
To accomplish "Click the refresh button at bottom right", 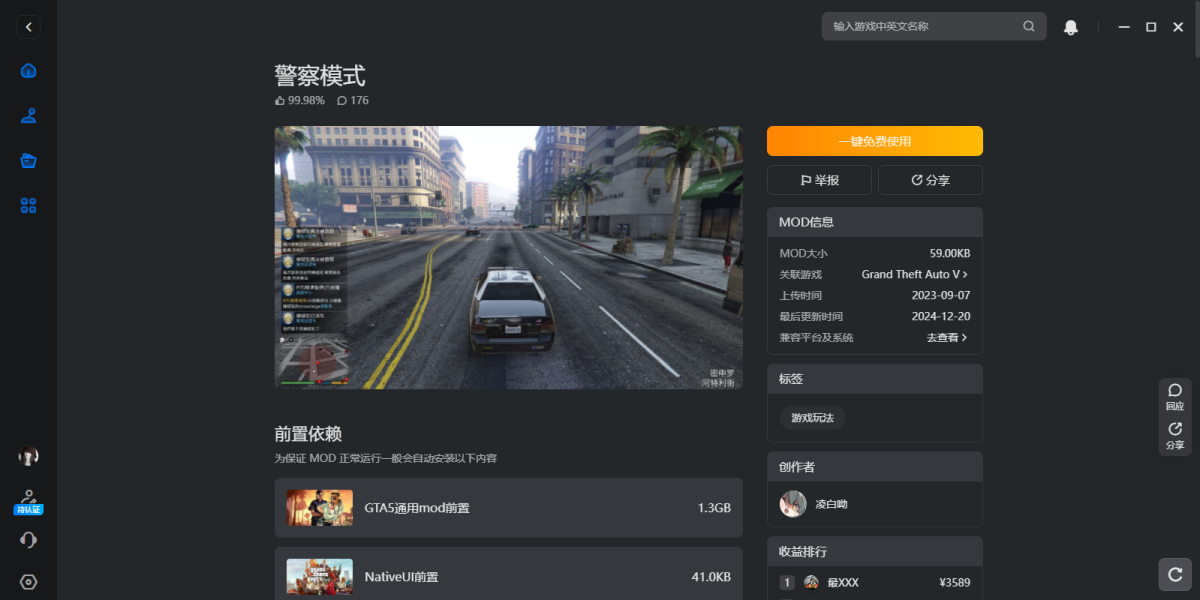I will point(1175,574).
